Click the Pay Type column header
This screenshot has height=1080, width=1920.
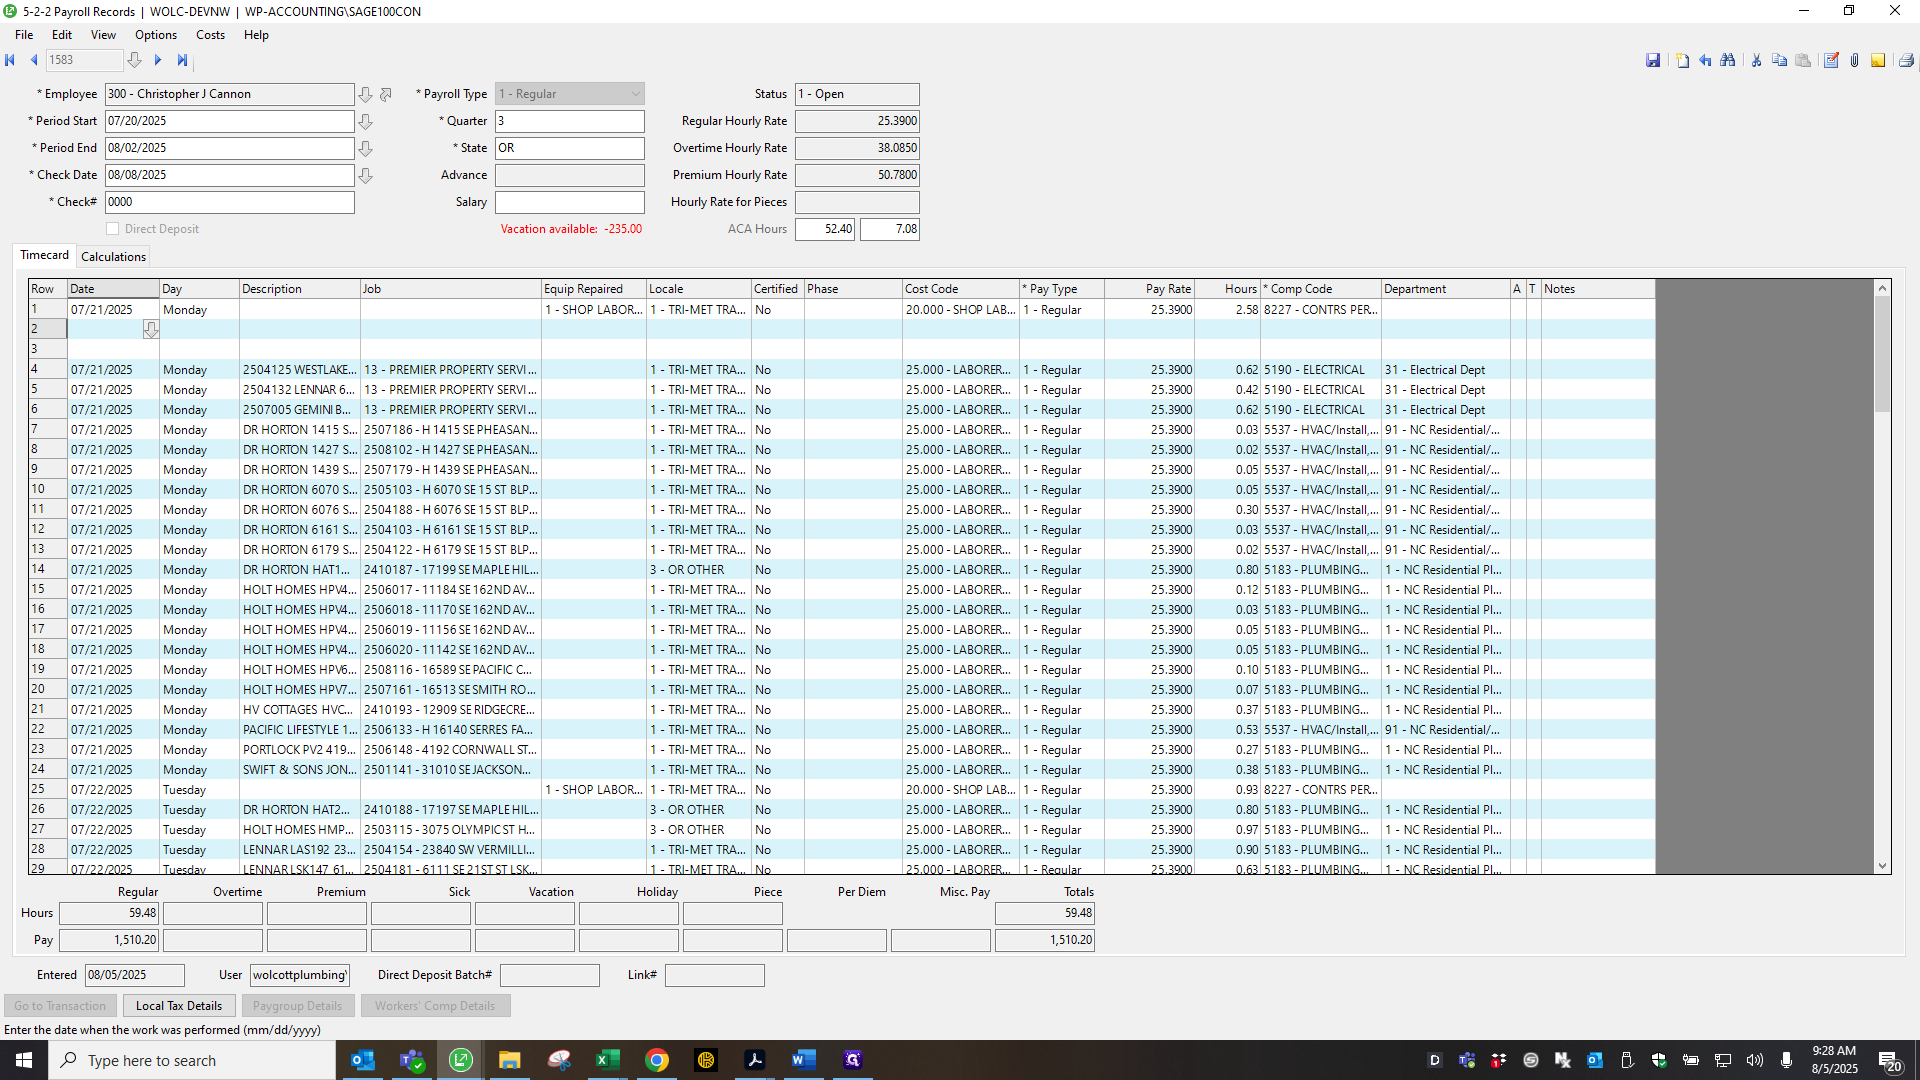pyautogui.click(x=1061, y=289)
